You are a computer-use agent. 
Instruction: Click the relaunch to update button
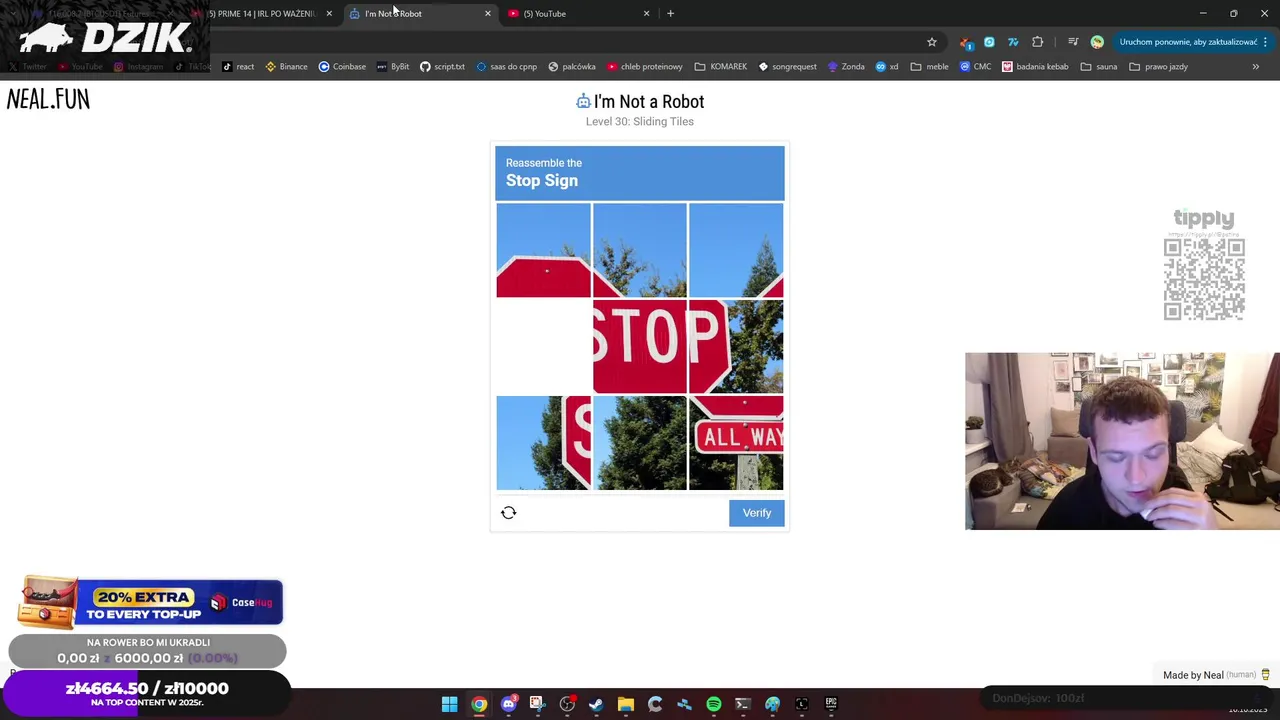pos(1193,42)
